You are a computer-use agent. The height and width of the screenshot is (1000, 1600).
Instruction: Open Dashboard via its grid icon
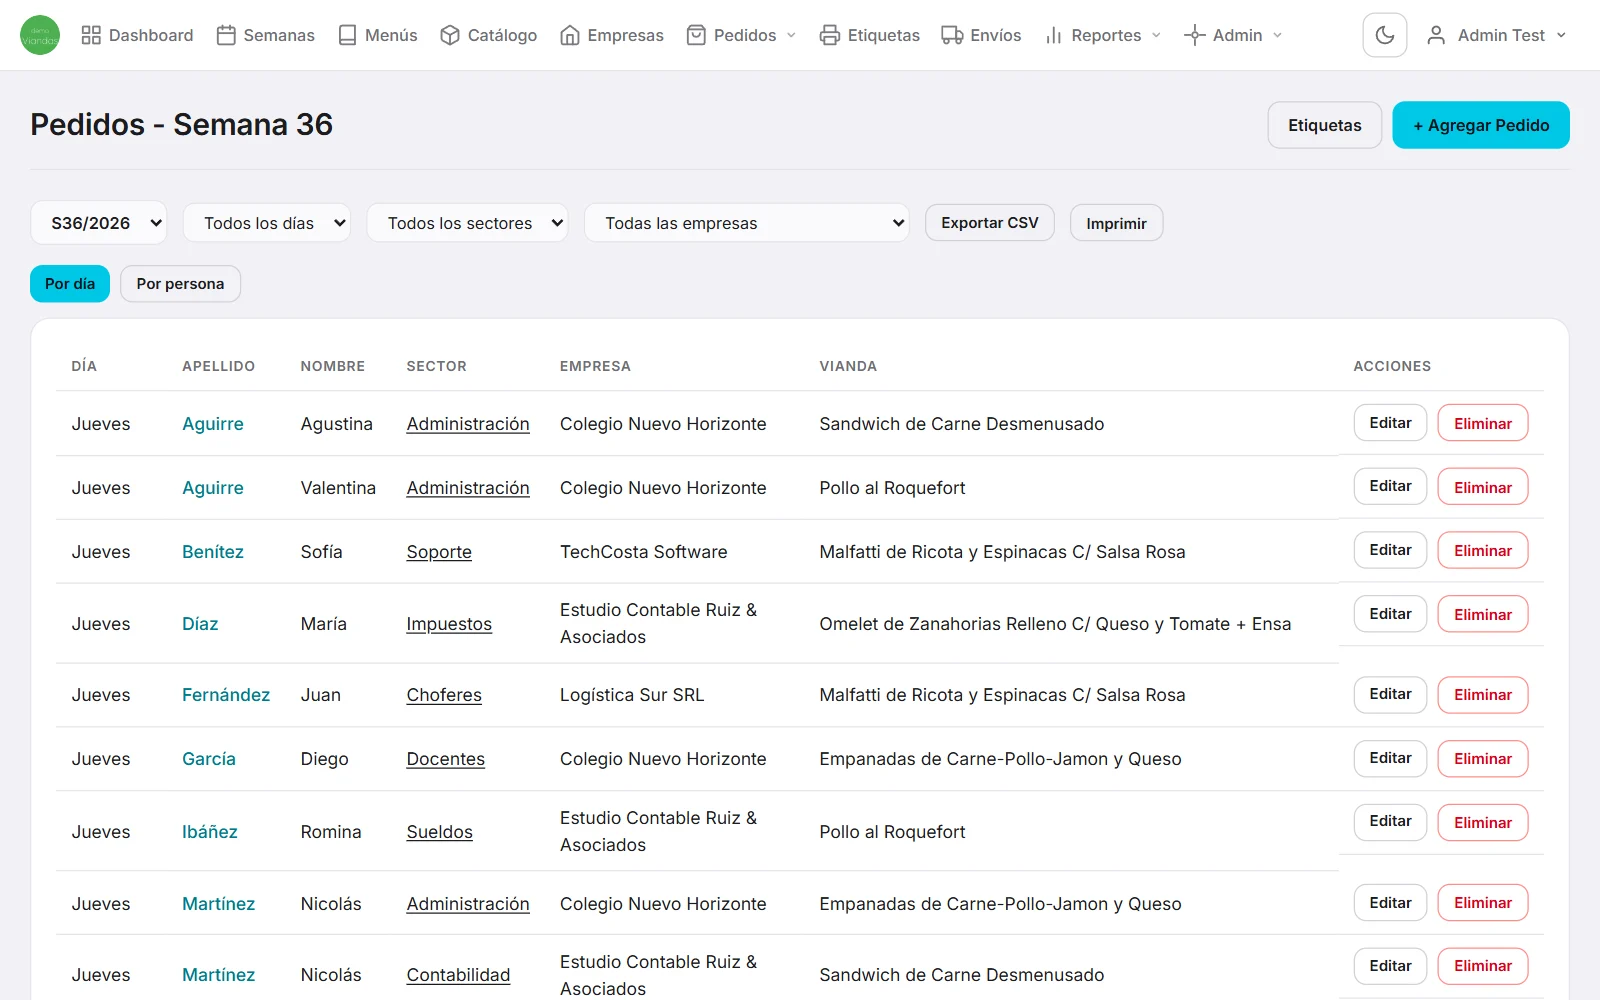click(91, 35)
